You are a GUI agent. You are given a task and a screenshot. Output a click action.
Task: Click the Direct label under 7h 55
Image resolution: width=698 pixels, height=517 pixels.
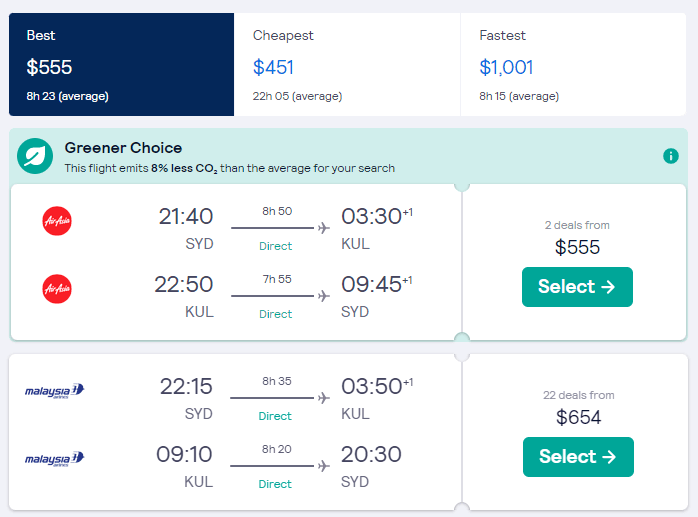[276, 314]
